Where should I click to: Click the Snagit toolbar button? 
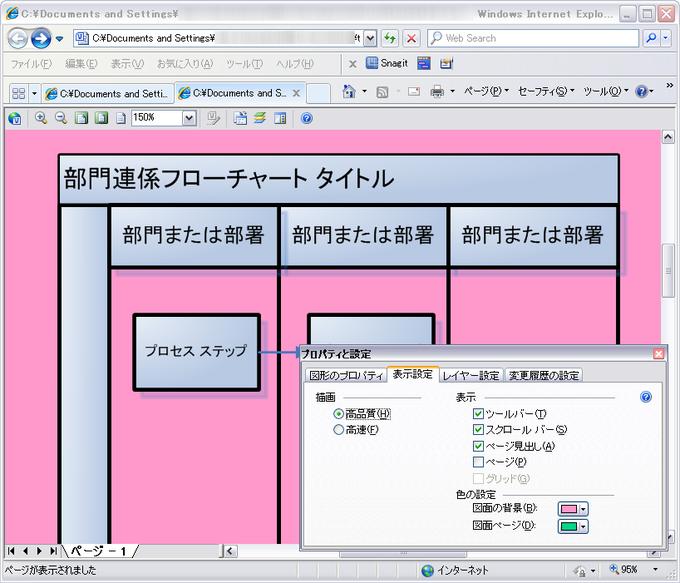pos(387,63)
